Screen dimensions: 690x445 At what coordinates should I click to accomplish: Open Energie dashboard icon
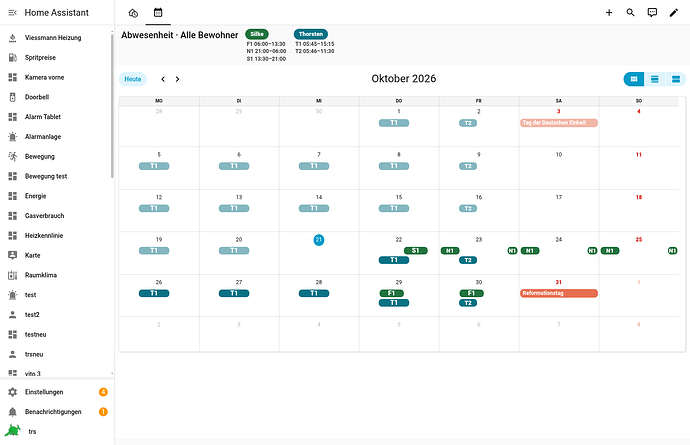tap(13, 196)
